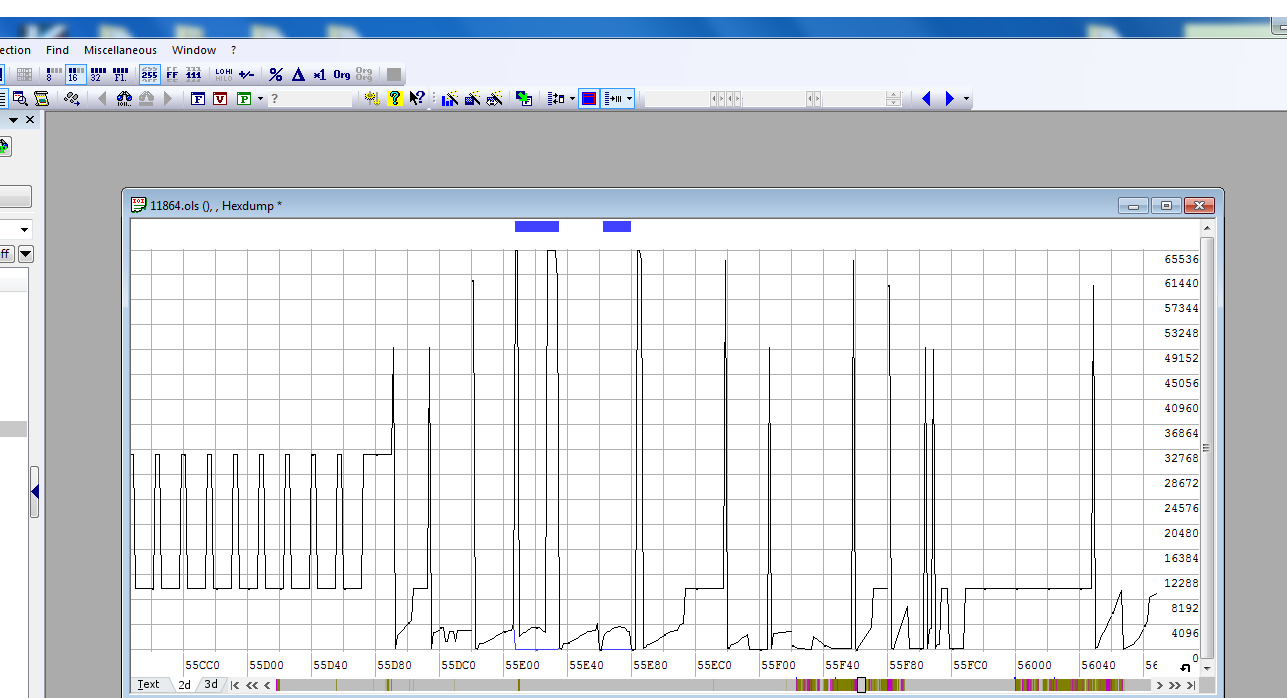Image resolution: width=1287 pixels, height=698 pixels.
Task: Open the Window menu
Action: 194,50
